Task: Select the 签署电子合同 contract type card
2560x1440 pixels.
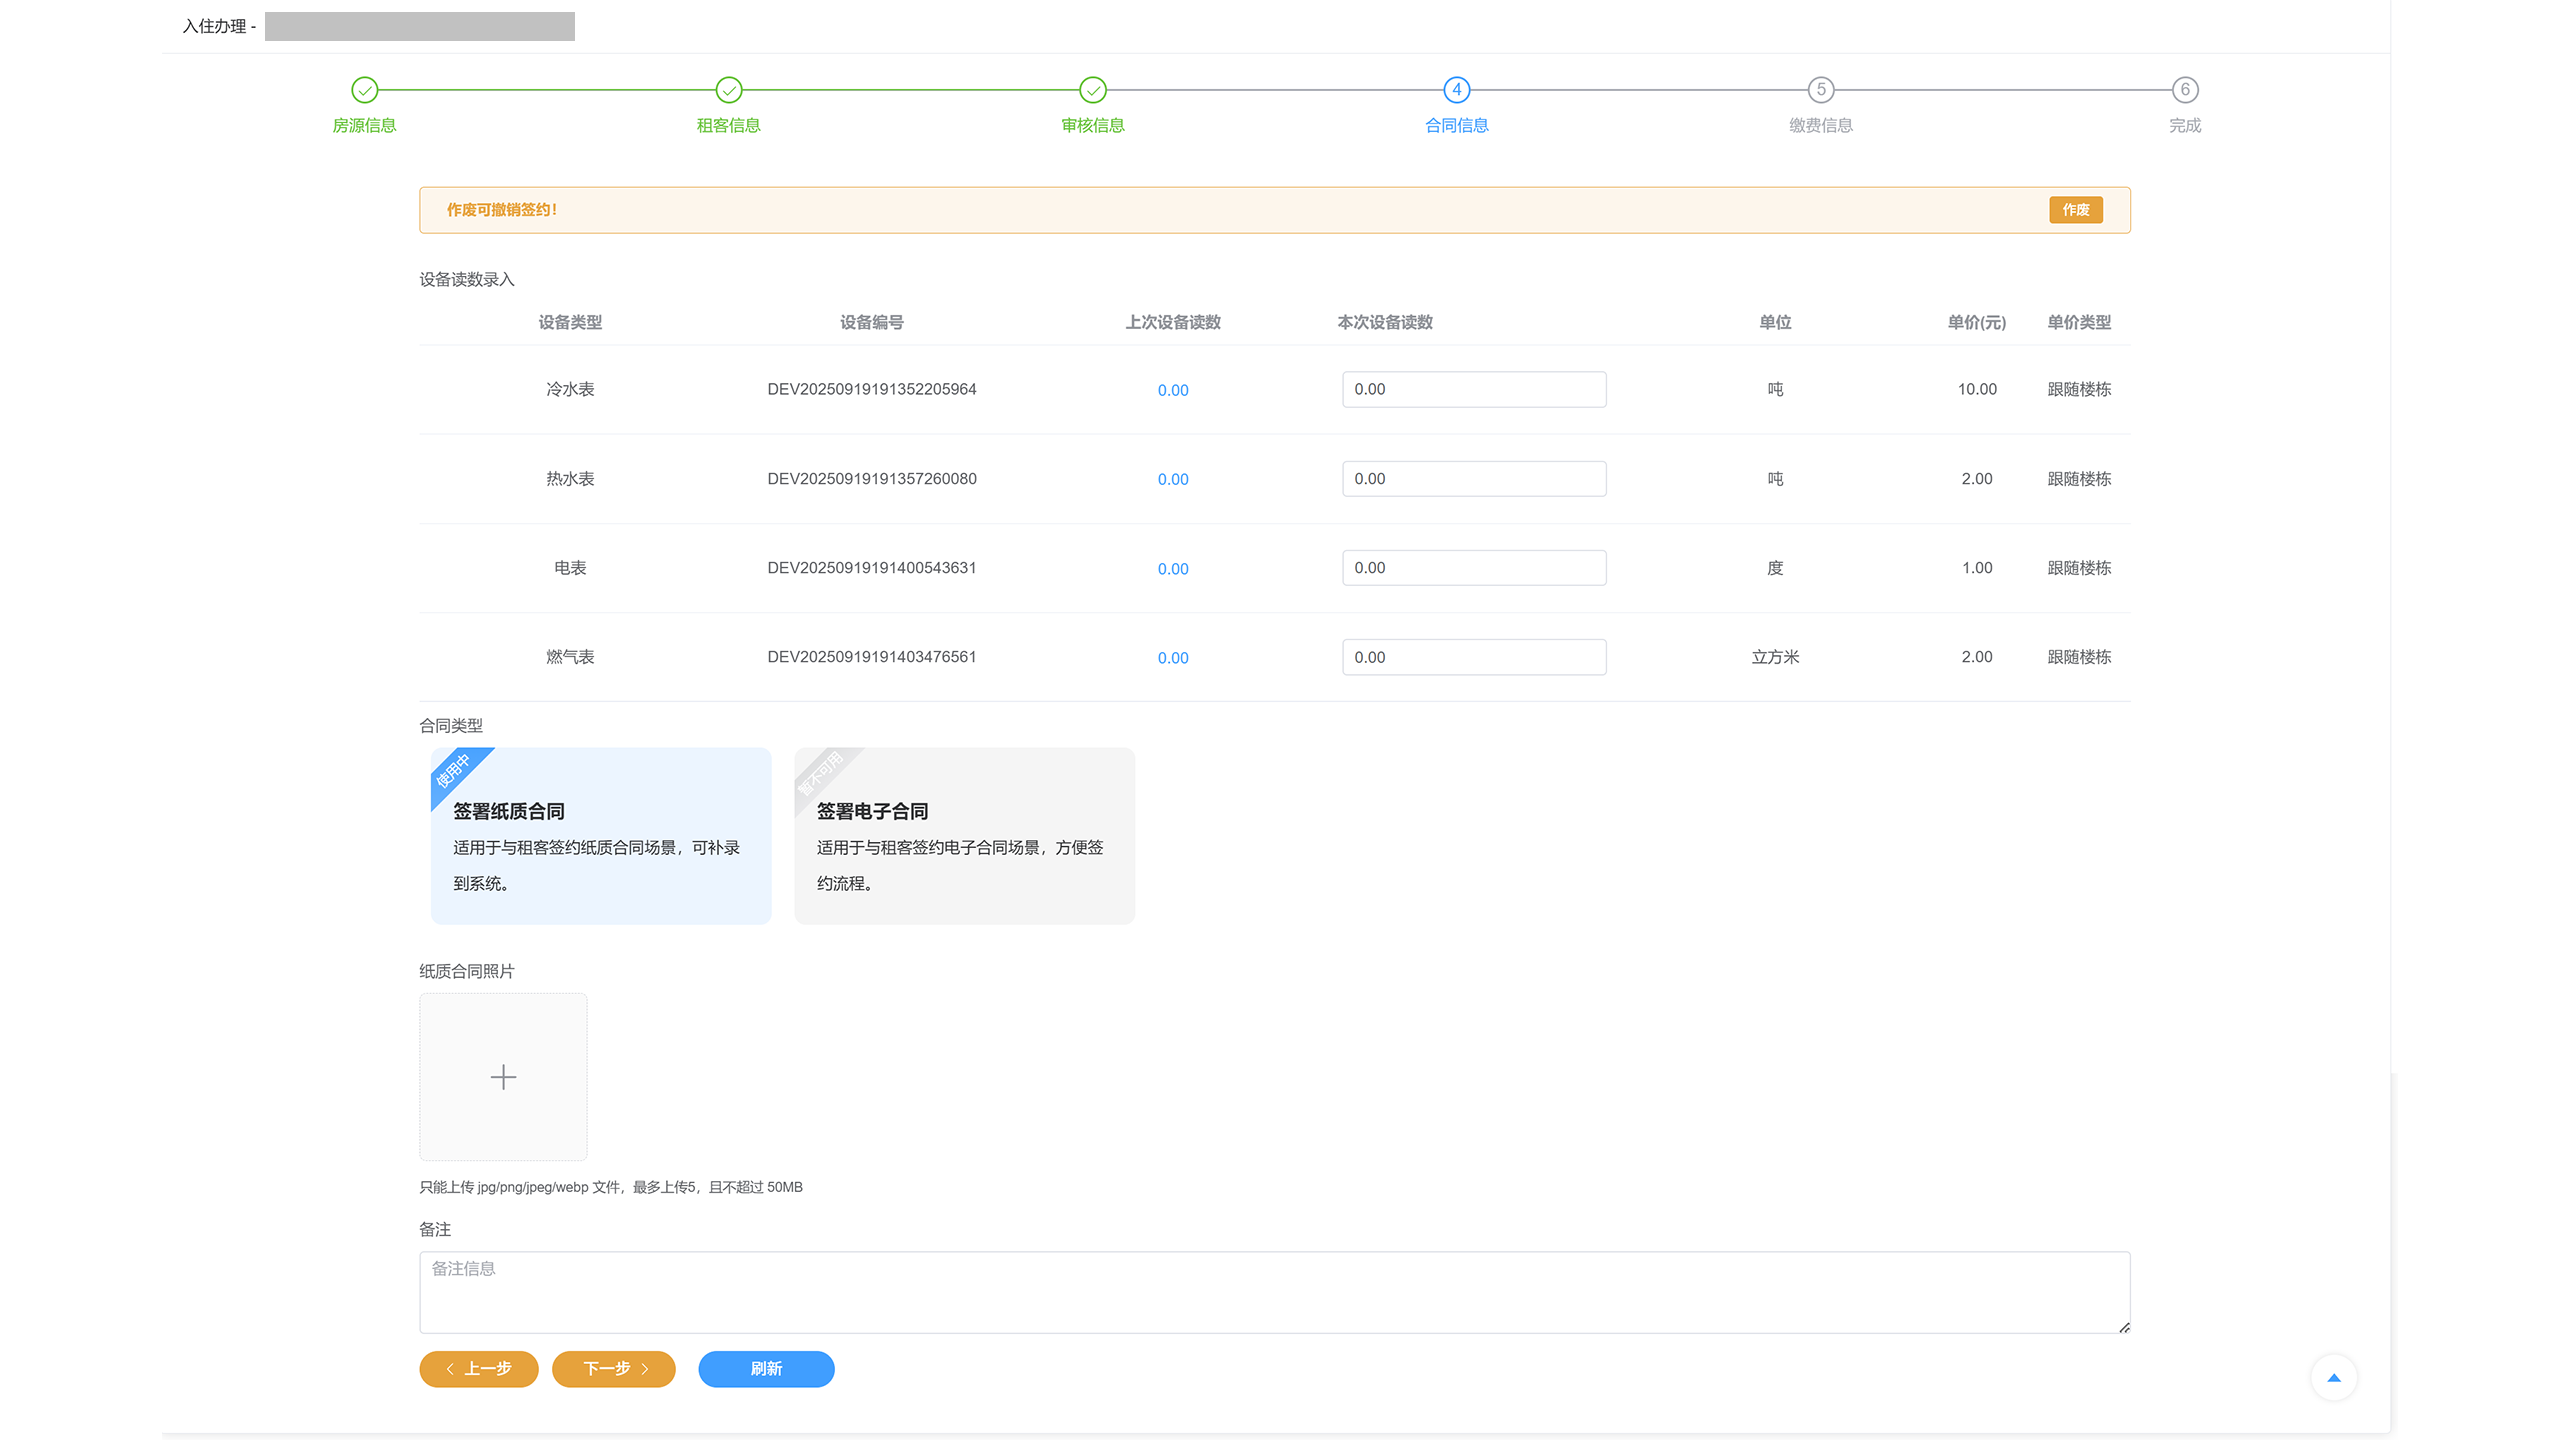Action: point(964,836)
